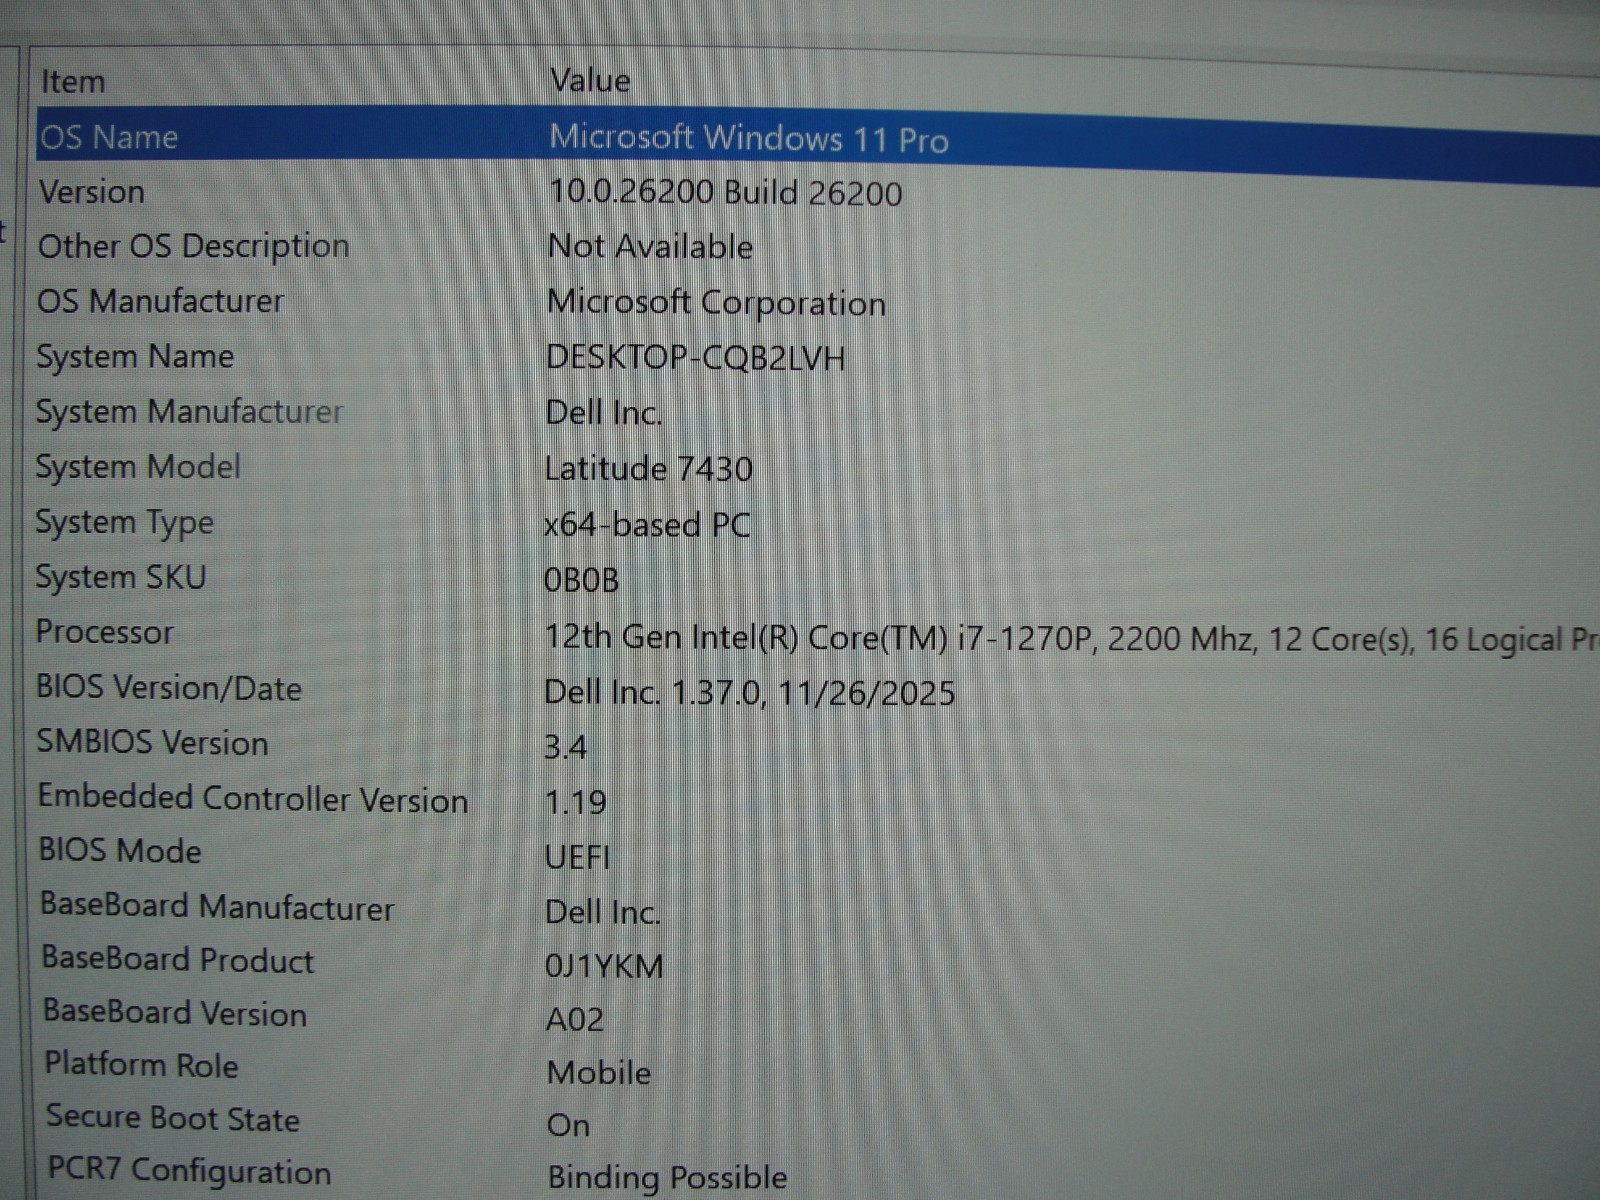Click the 0B0B SKU value
The height and width of the screenshot is (1200, 1600).
[x=581, y=580]
